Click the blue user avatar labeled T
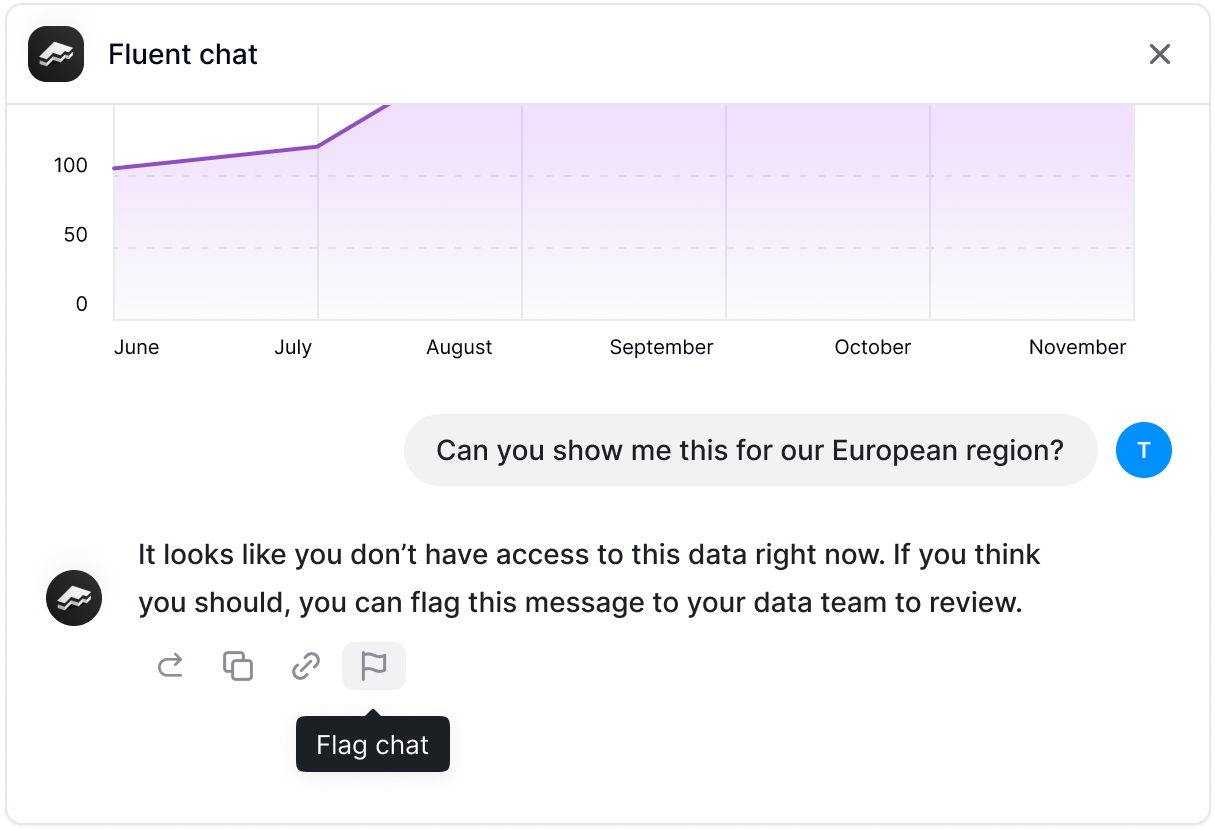1215x831 pixels. [1143, 450]
